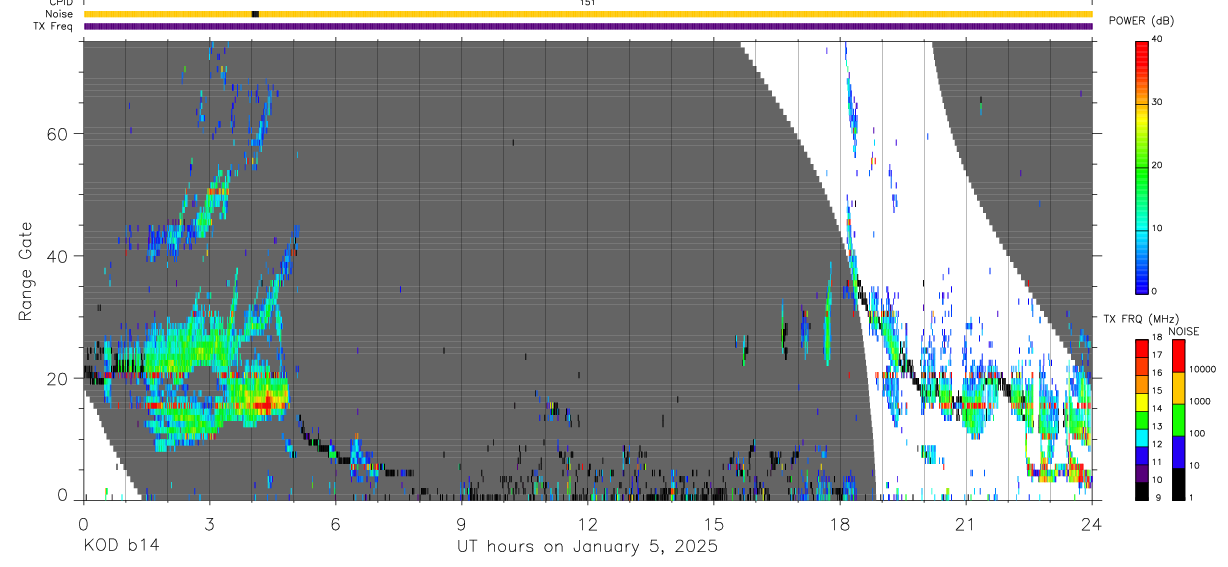This screenshot has height=567, width=1228.
Task: Click the CPID value "151"
Action: (587, 3)
